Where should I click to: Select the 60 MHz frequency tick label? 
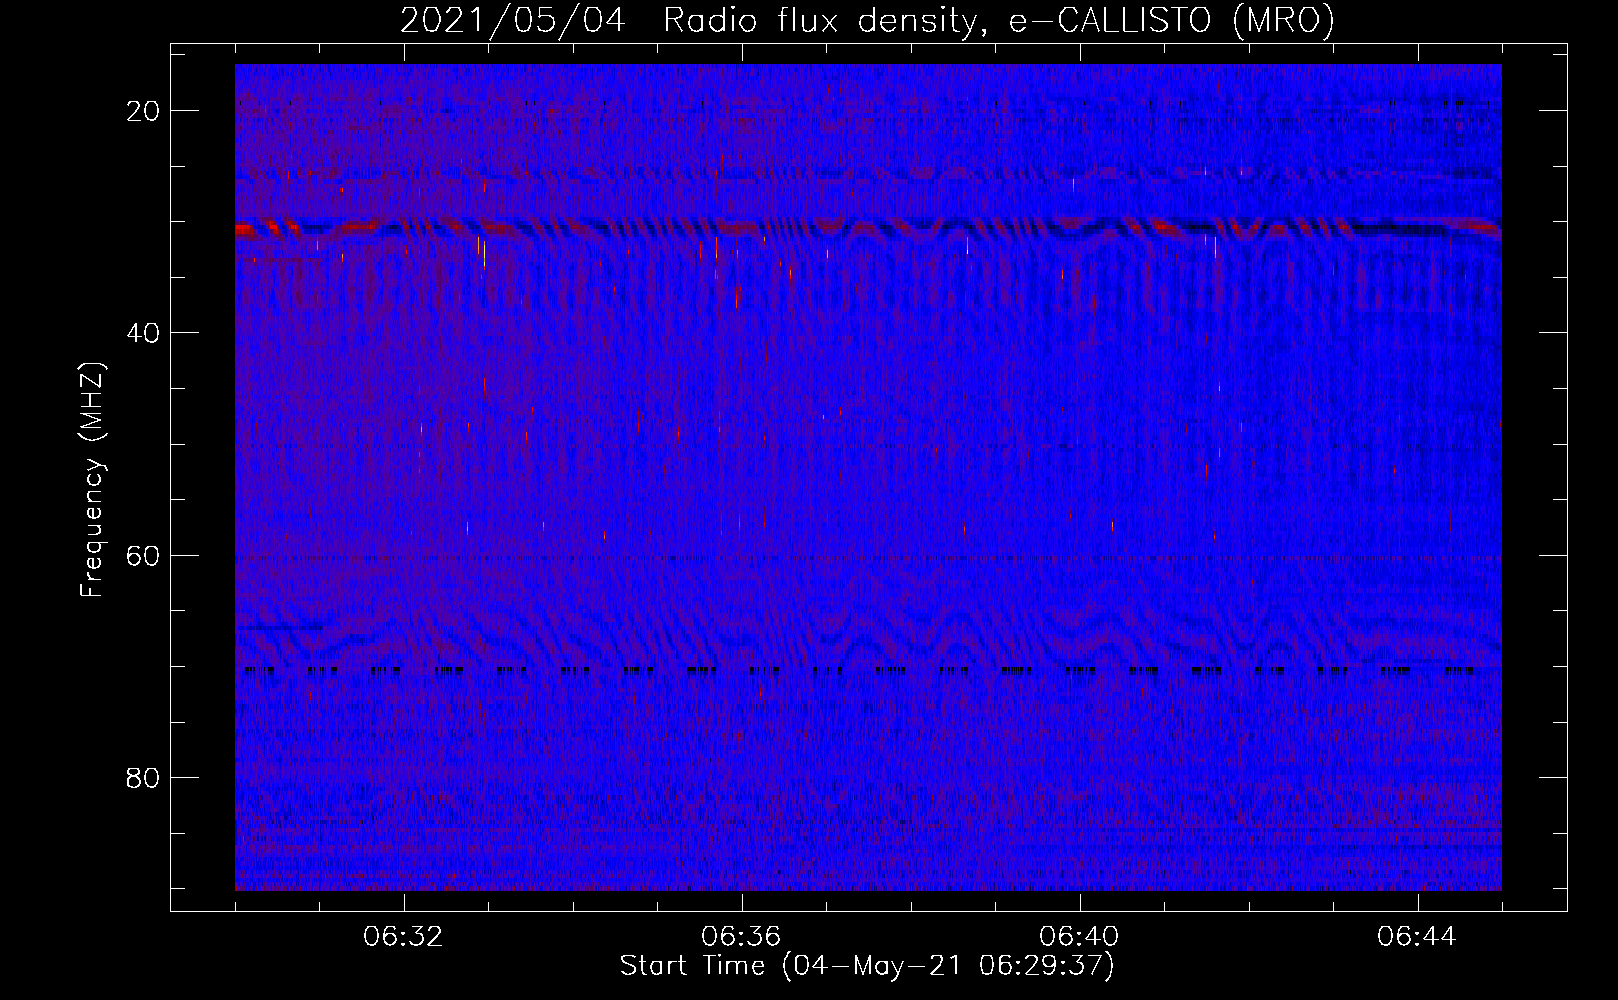coord(144,555)
